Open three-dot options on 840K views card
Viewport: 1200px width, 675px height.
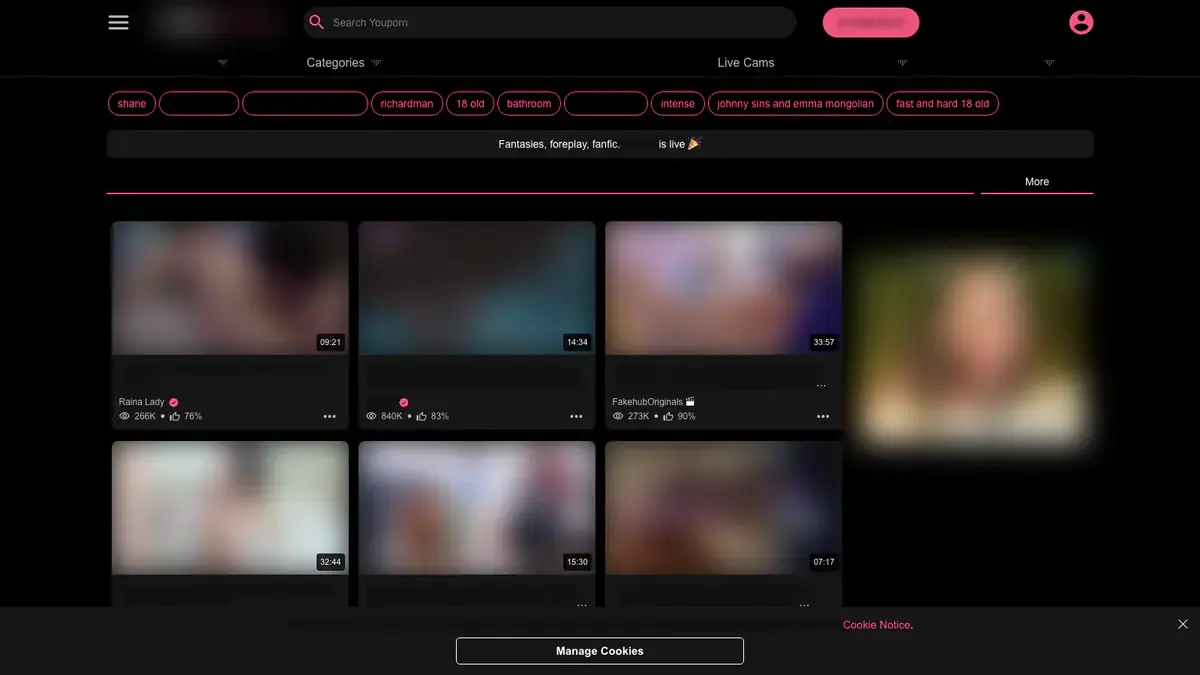coord(576,416)
